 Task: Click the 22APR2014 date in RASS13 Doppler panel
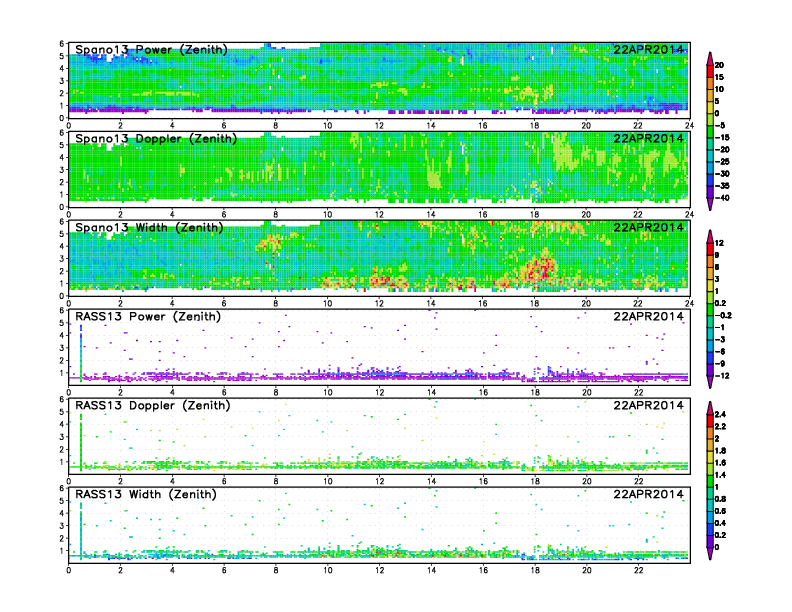pyautogui.click(x=648, y=405)
